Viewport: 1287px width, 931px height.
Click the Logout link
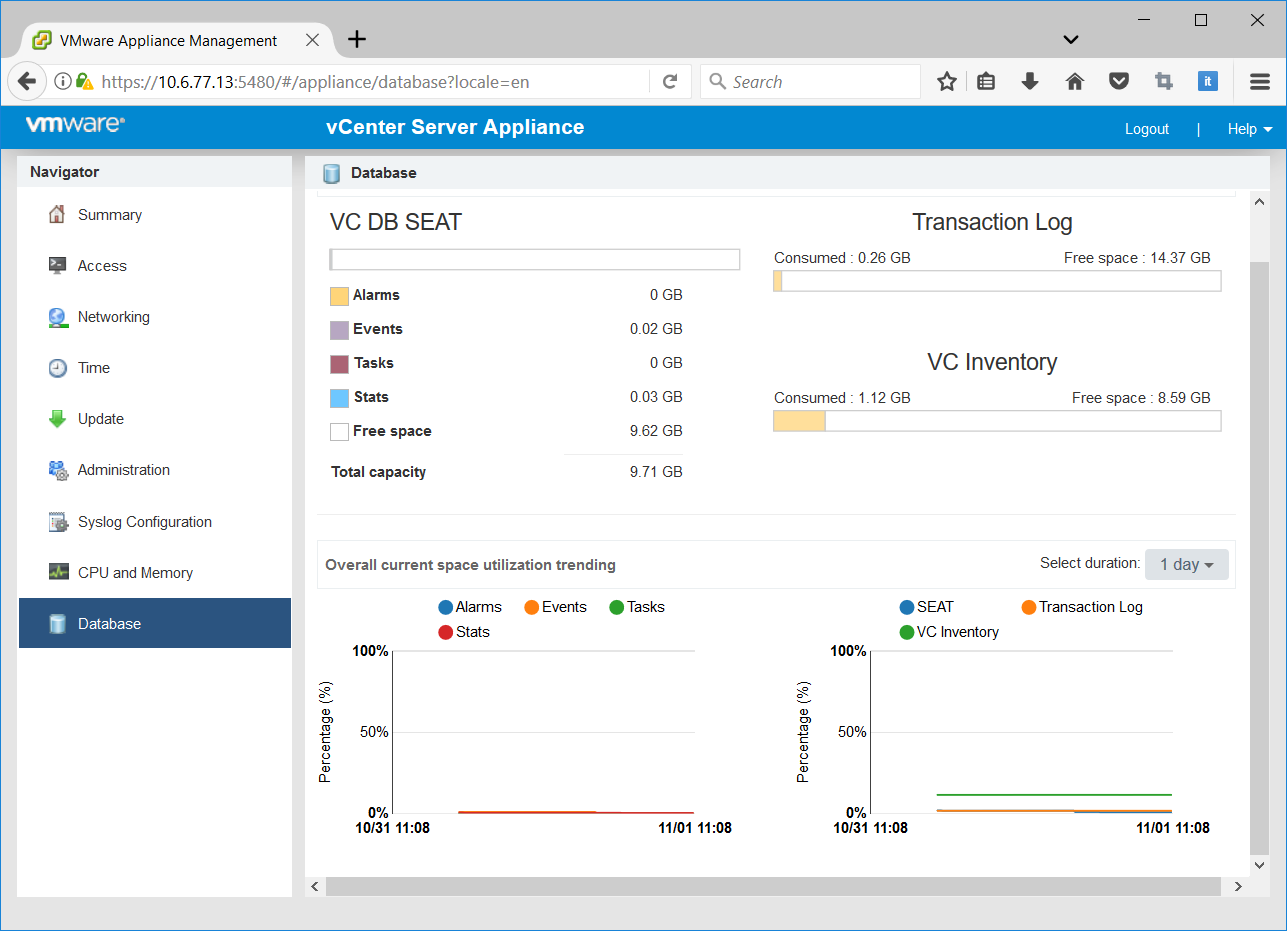(1147, 129)
